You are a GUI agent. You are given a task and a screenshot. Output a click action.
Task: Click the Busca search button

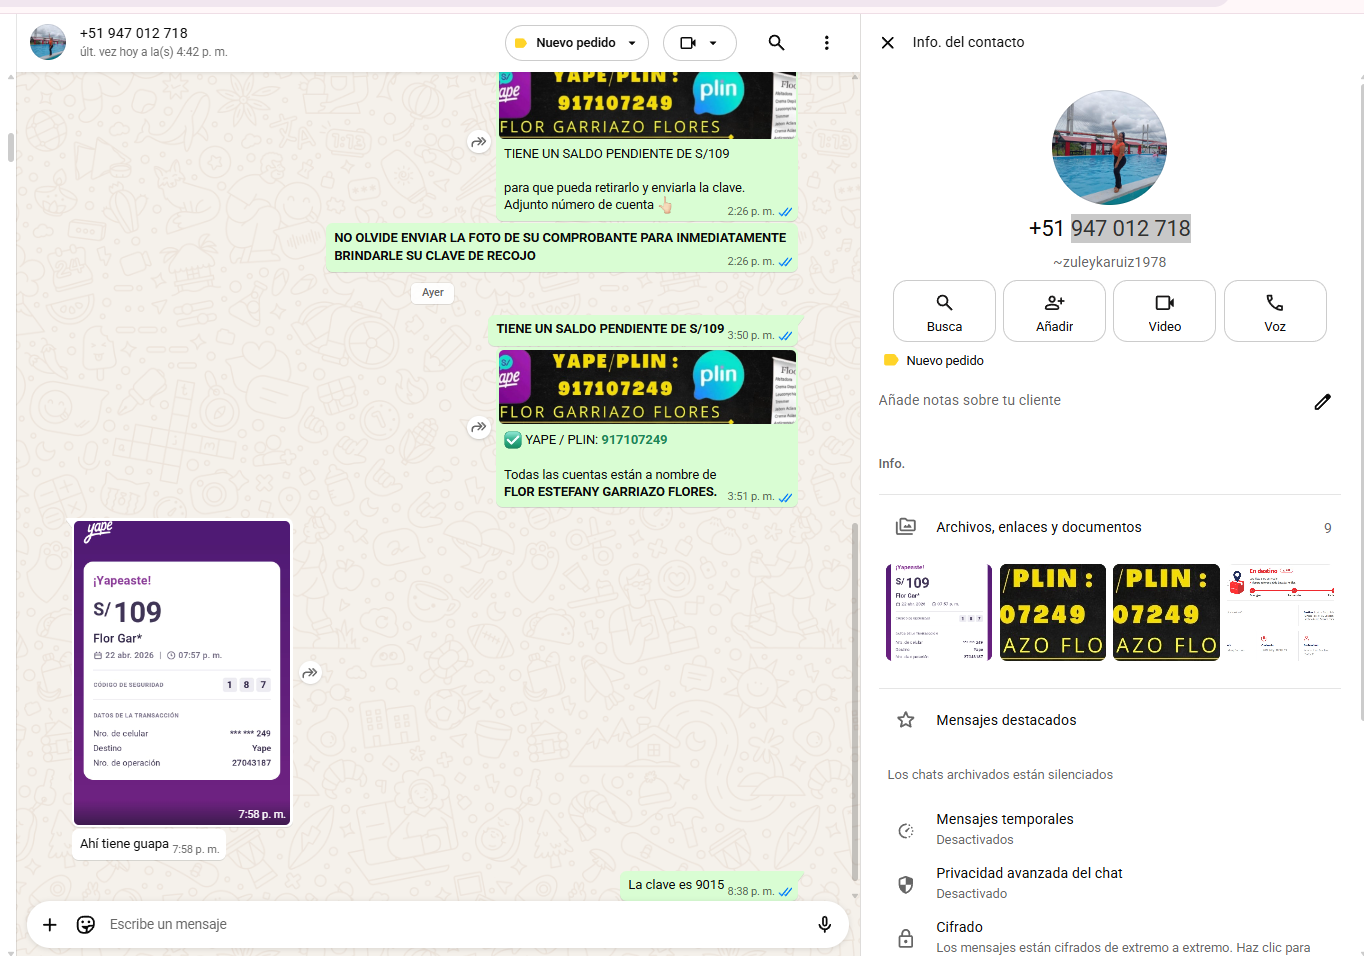[944, 311]
